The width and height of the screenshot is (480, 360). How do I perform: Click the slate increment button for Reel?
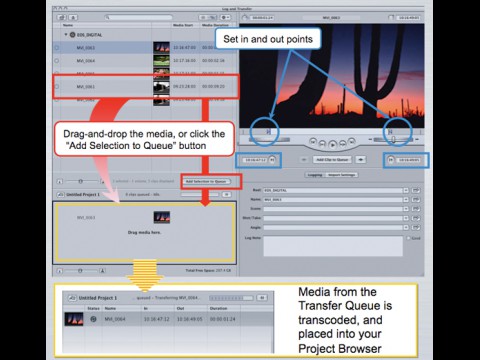416,190
